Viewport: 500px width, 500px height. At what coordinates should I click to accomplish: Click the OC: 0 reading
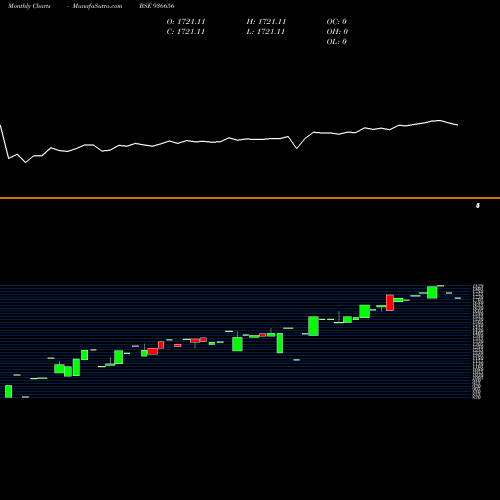[337, 22]
